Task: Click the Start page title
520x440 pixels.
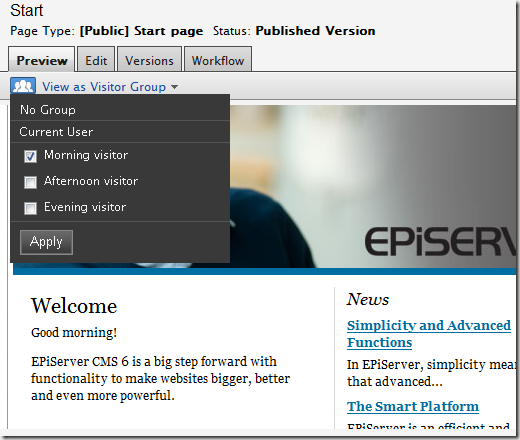Action: (27, 10)
